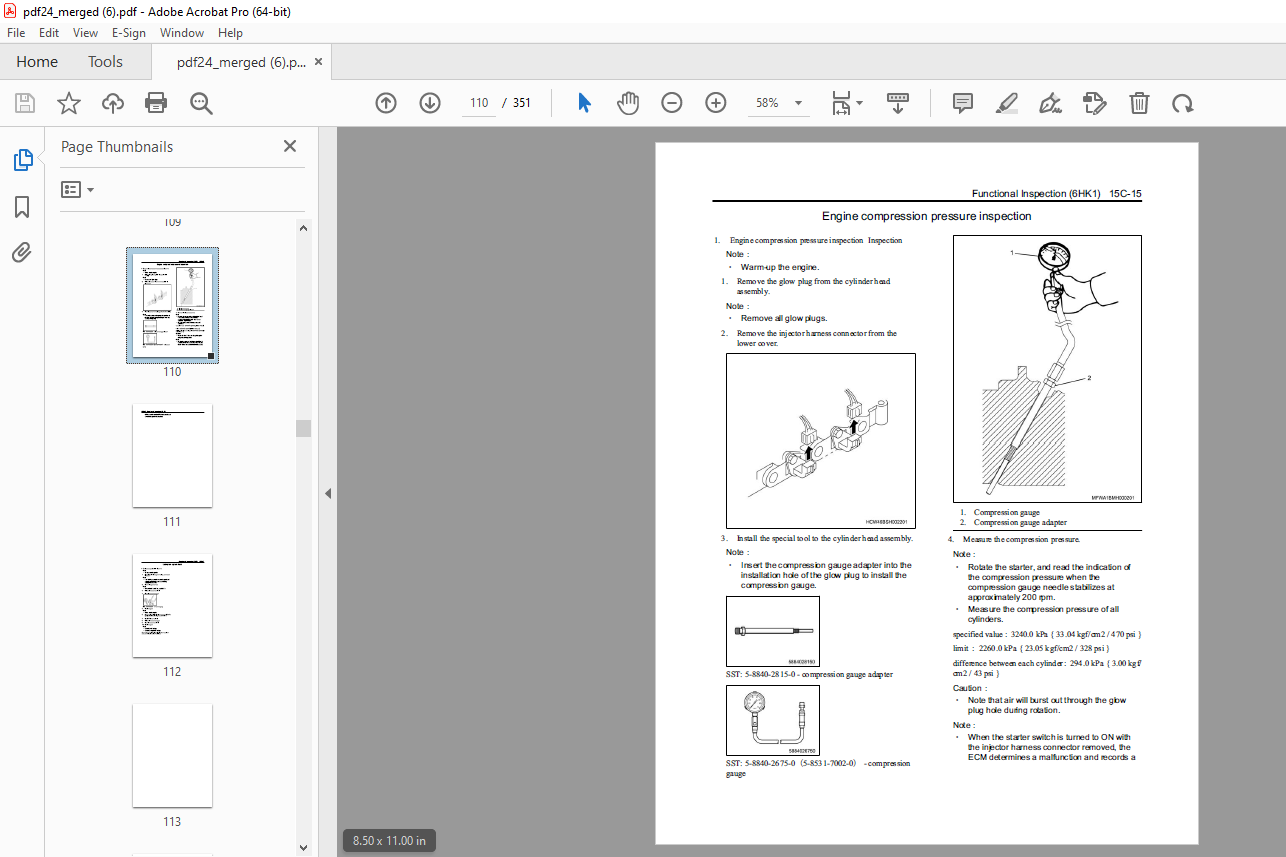Open the Find text magnifier tool
This screenshot has width=1286, height=857.
[x=201, y=103]
